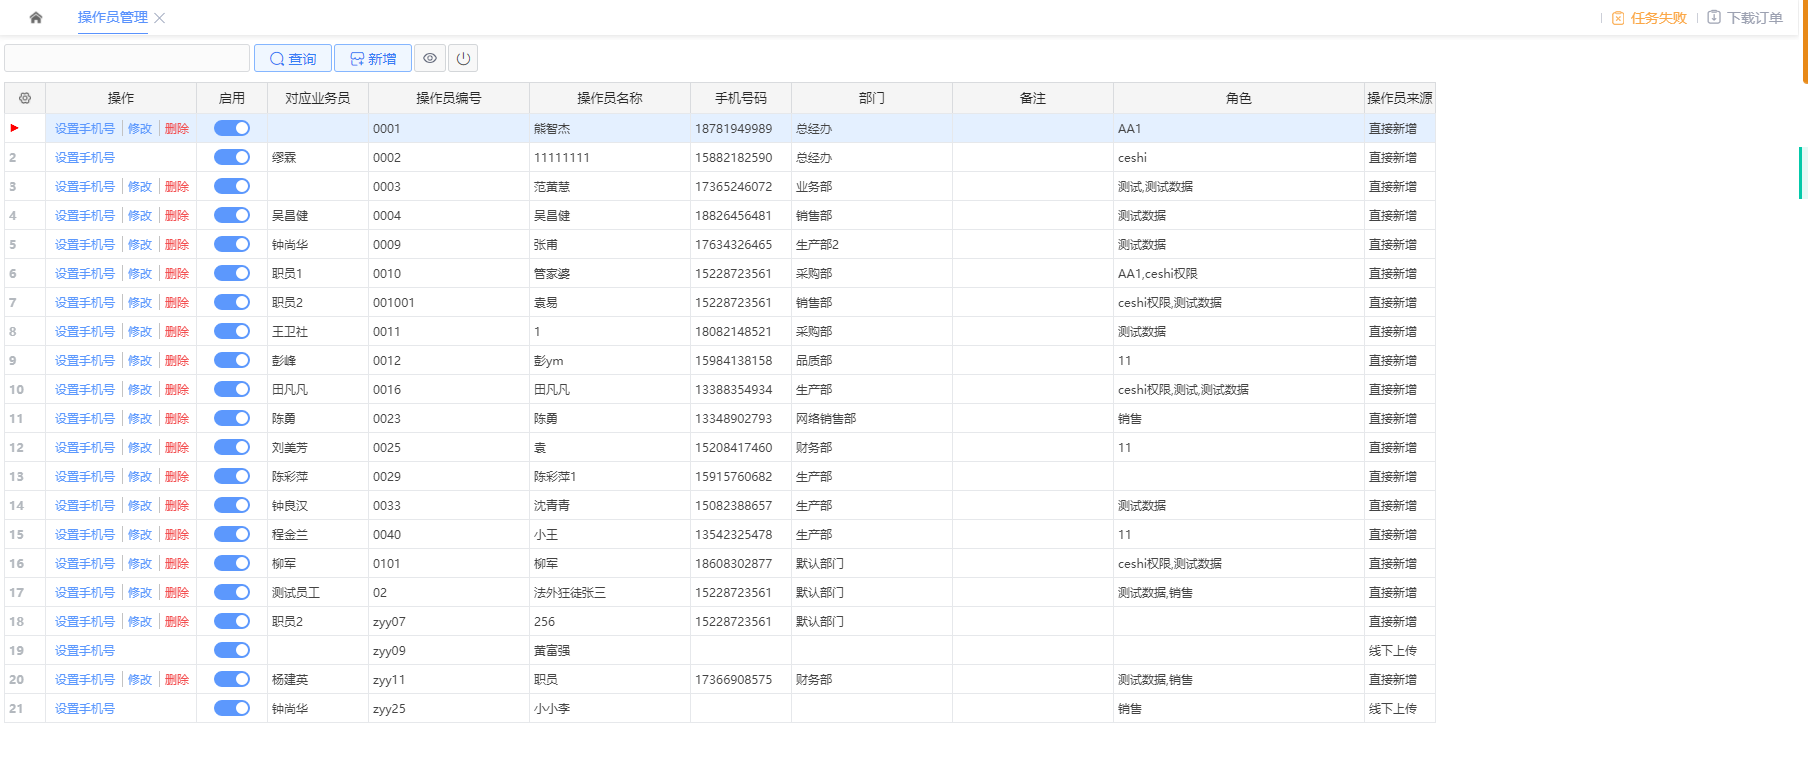1808x764 pixels.
Task: Go to the home page icon
Action: tap(36, 17)
